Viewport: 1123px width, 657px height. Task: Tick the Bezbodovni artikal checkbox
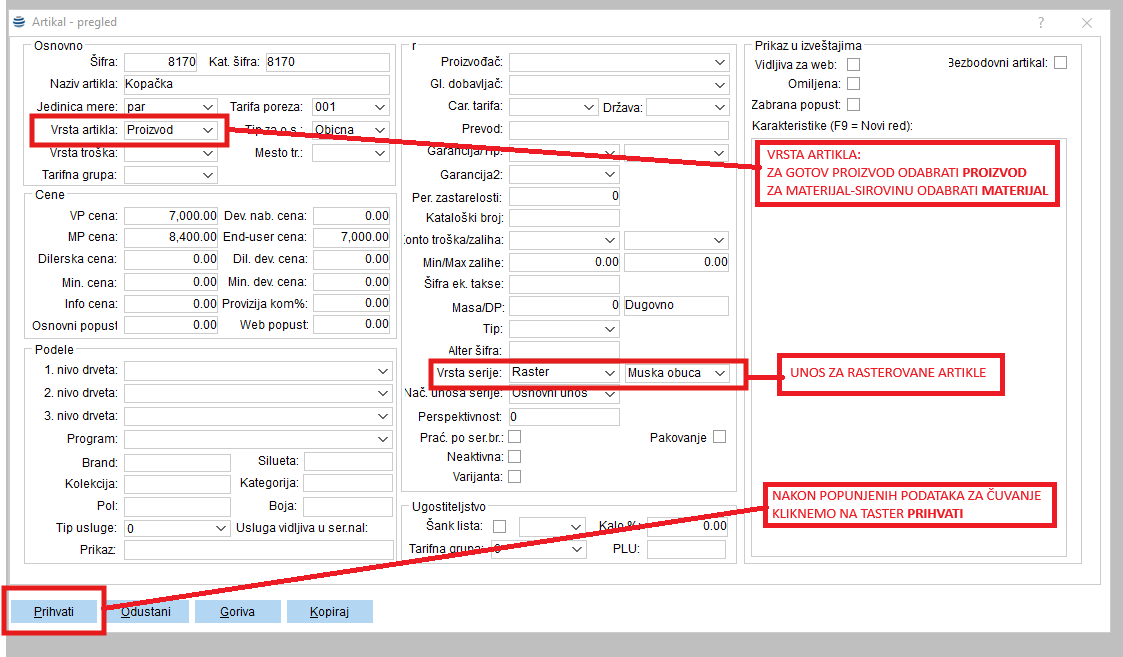1060,63
